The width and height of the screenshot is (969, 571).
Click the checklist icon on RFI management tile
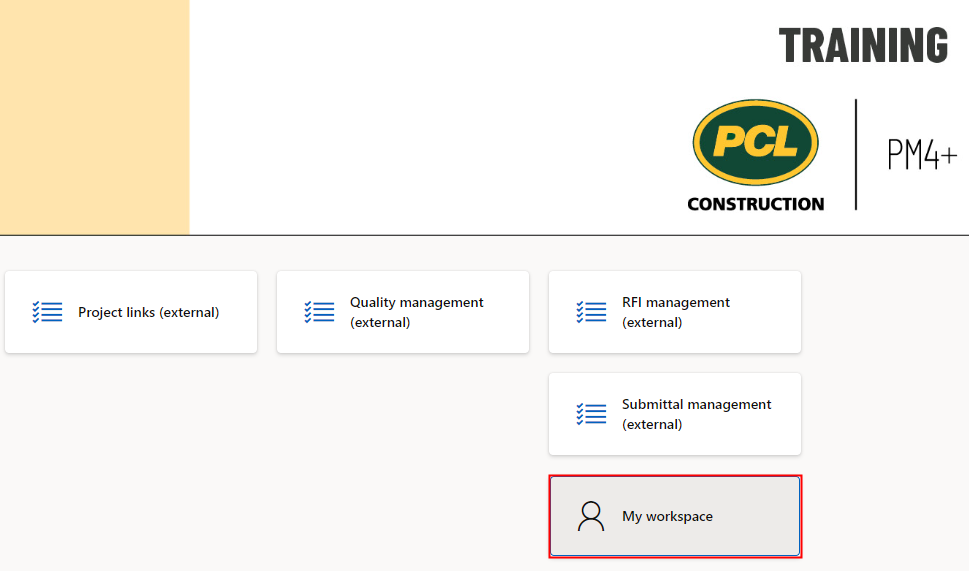point(591,312)
